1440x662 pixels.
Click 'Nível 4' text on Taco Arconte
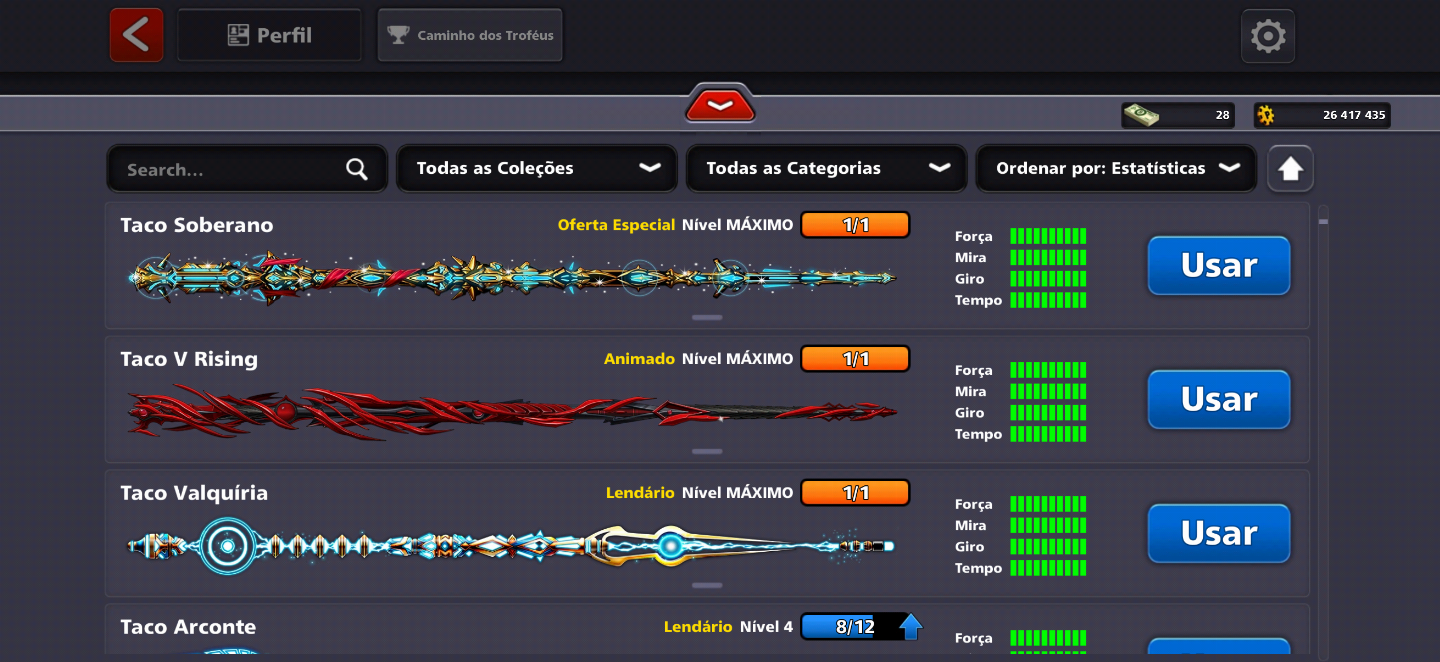[x=766, y=627]
